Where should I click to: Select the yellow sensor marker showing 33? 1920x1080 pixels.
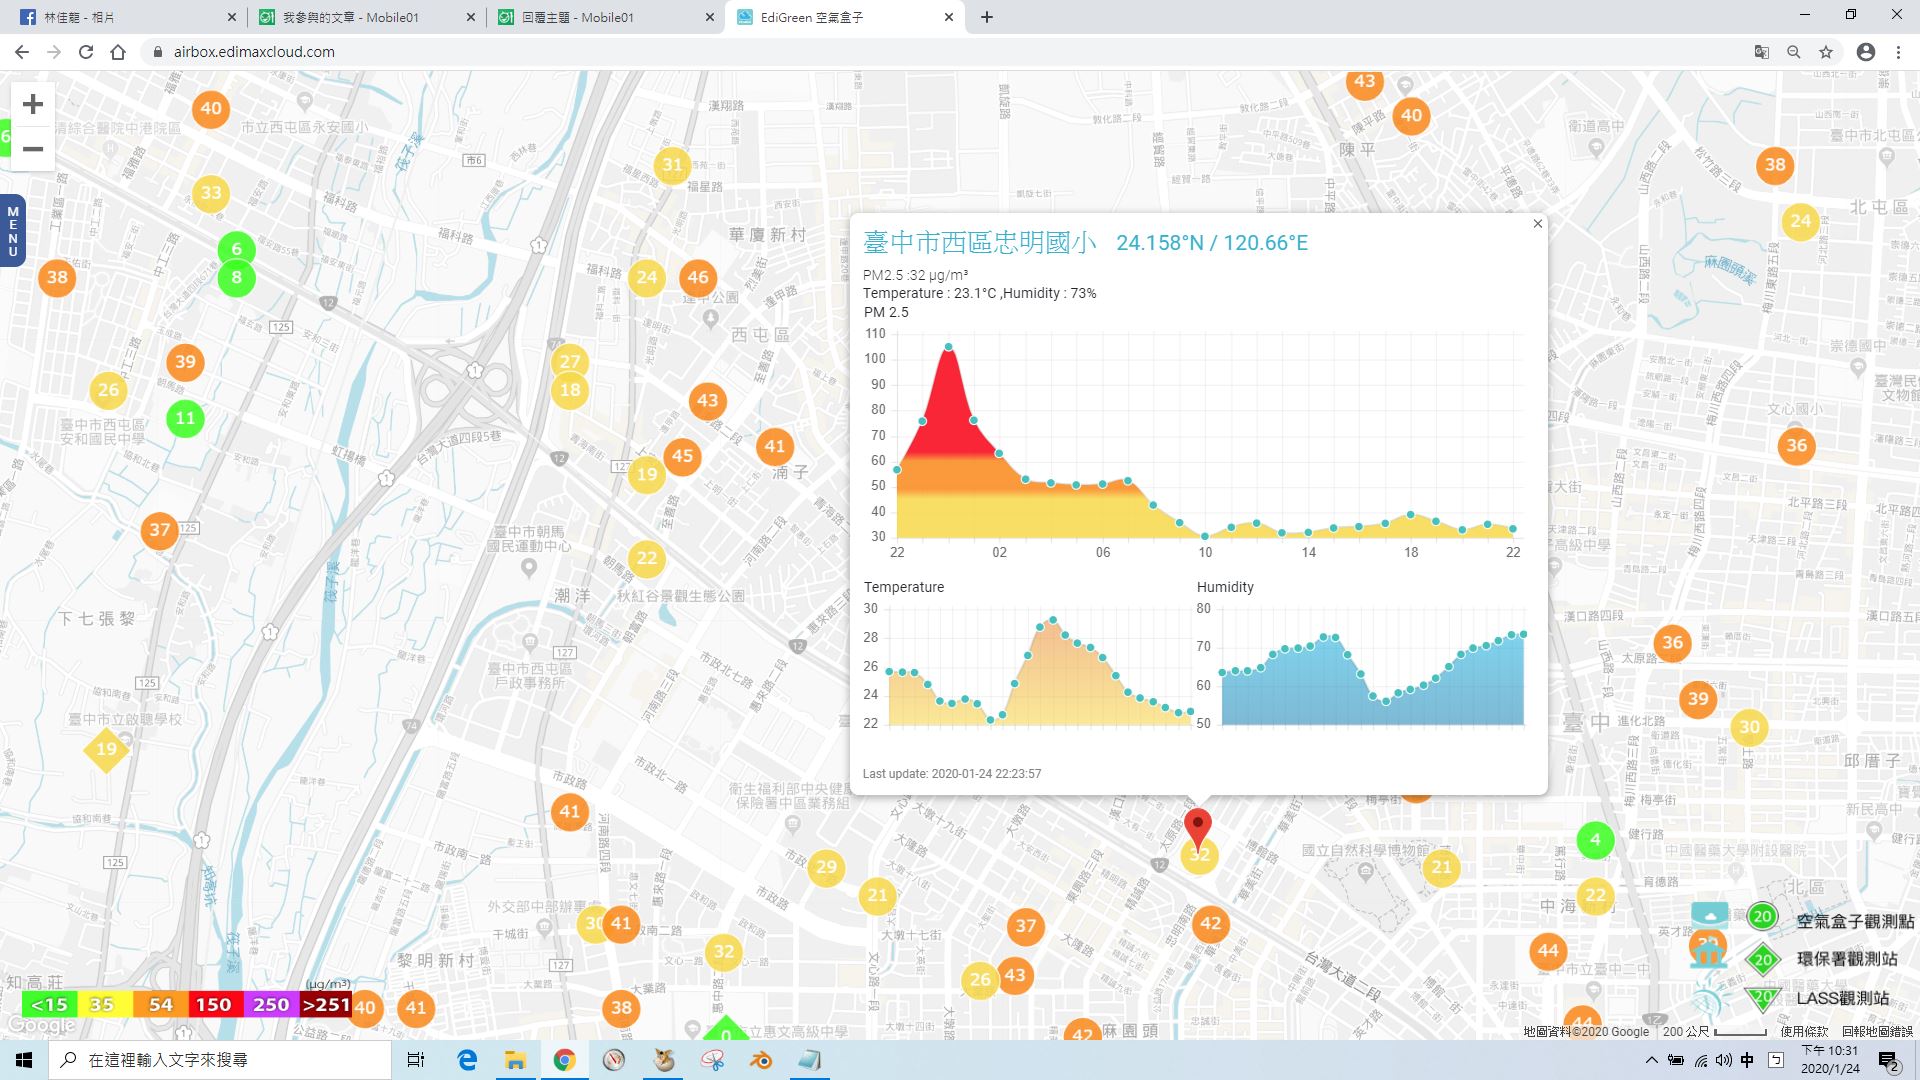coord(211,193)
